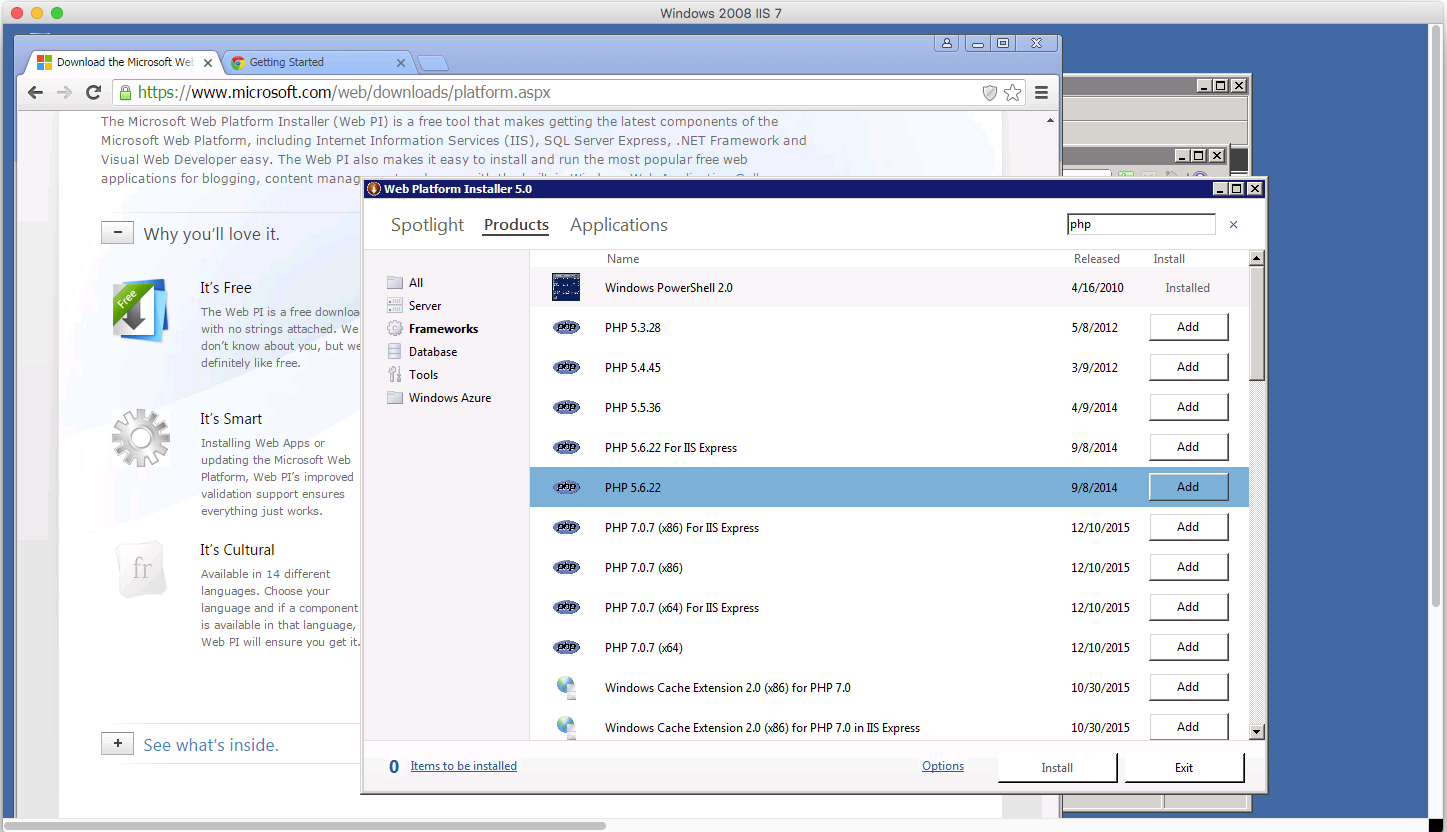Viewport: 1447px width, 832px height.
Task: Select the Download the Microsoft Web browser tab
Action: point(125,62)
